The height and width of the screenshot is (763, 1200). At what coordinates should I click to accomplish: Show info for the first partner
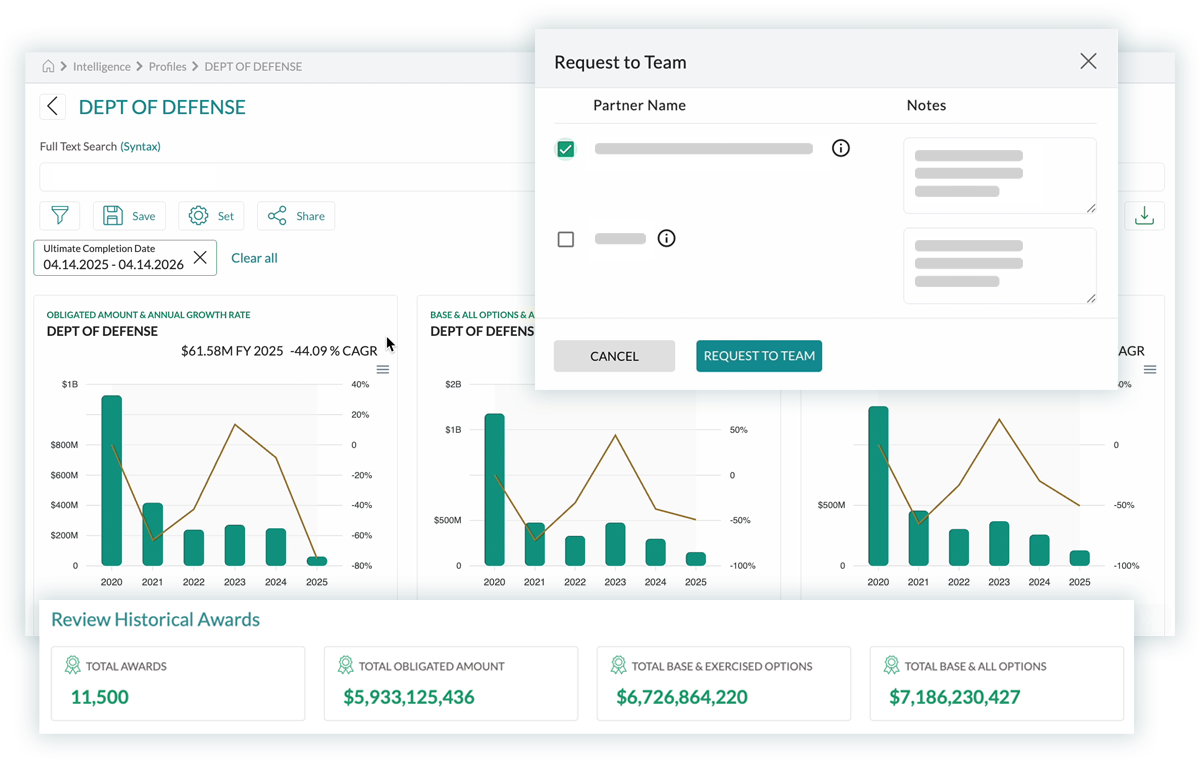click(x=841, y=148)
